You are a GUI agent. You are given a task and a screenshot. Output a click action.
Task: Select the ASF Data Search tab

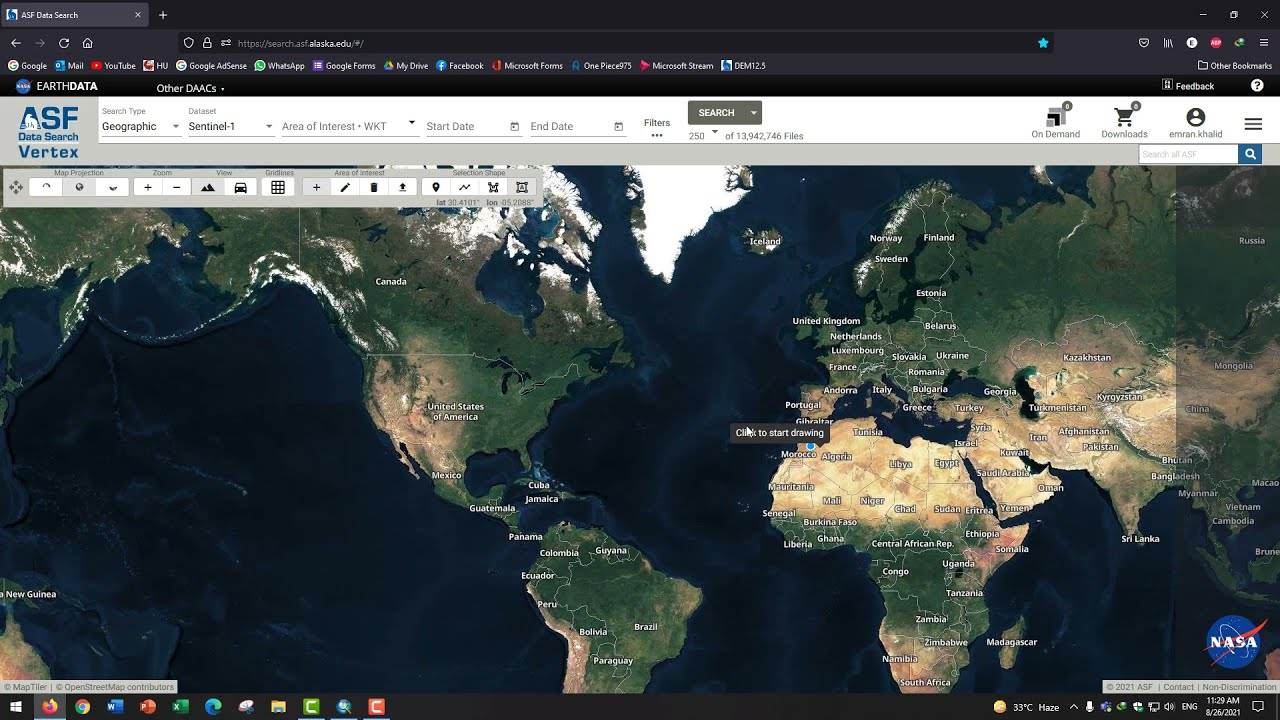pyautogui.click(x=75, y=15)
